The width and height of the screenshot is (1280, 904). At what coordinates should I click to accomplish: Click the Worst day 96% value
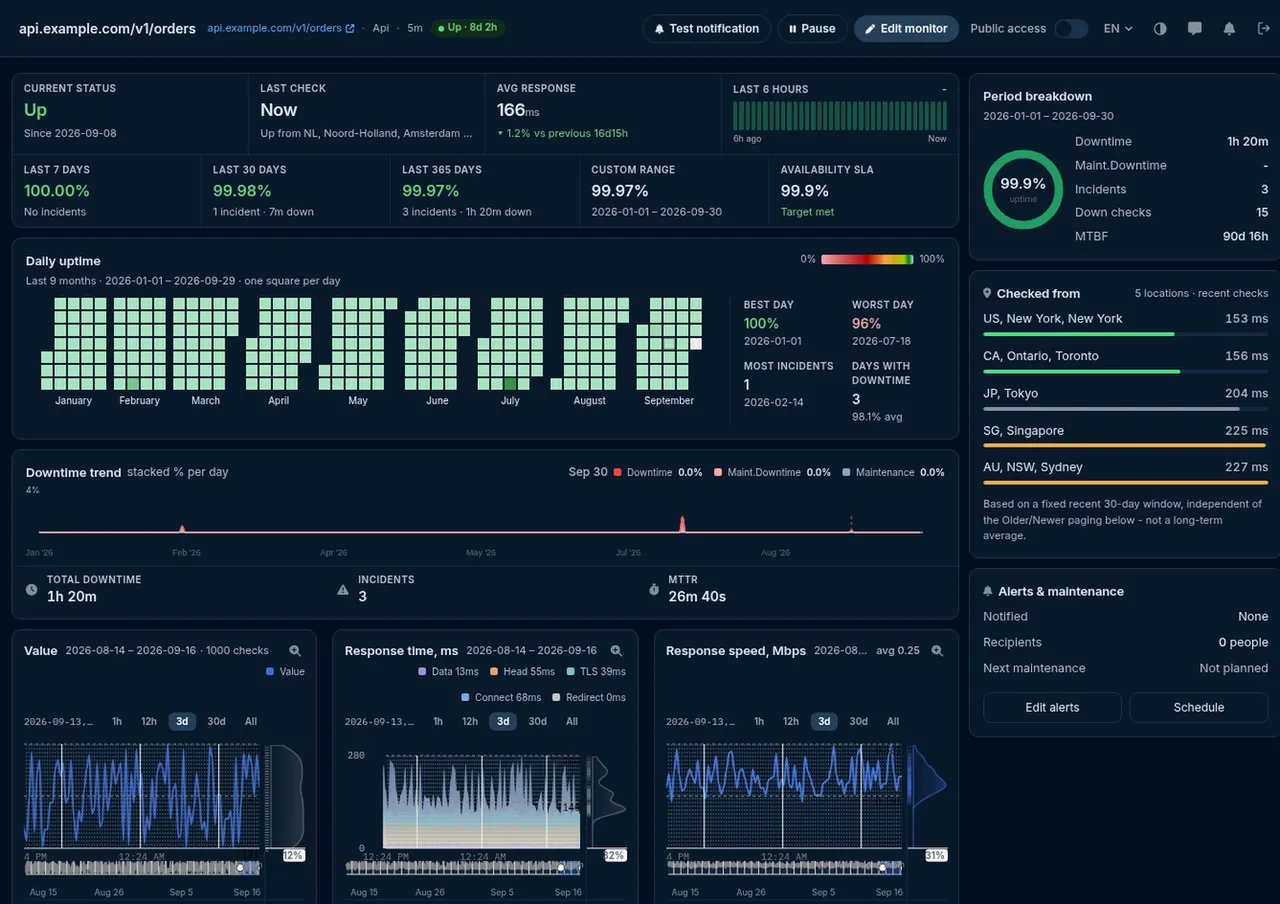click(866, 323)
